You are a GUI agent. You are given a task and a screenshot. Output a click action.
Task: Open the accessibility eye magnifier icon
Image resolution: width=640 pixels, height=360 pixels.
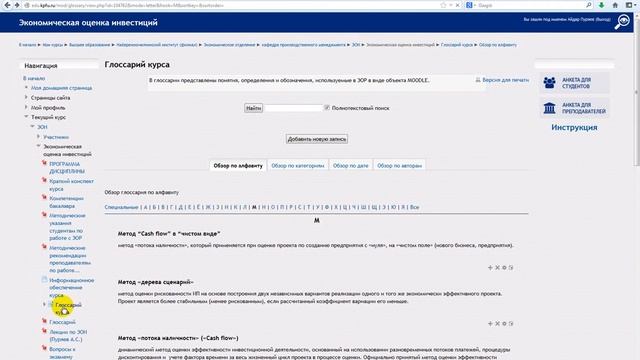tap(622, 22)
